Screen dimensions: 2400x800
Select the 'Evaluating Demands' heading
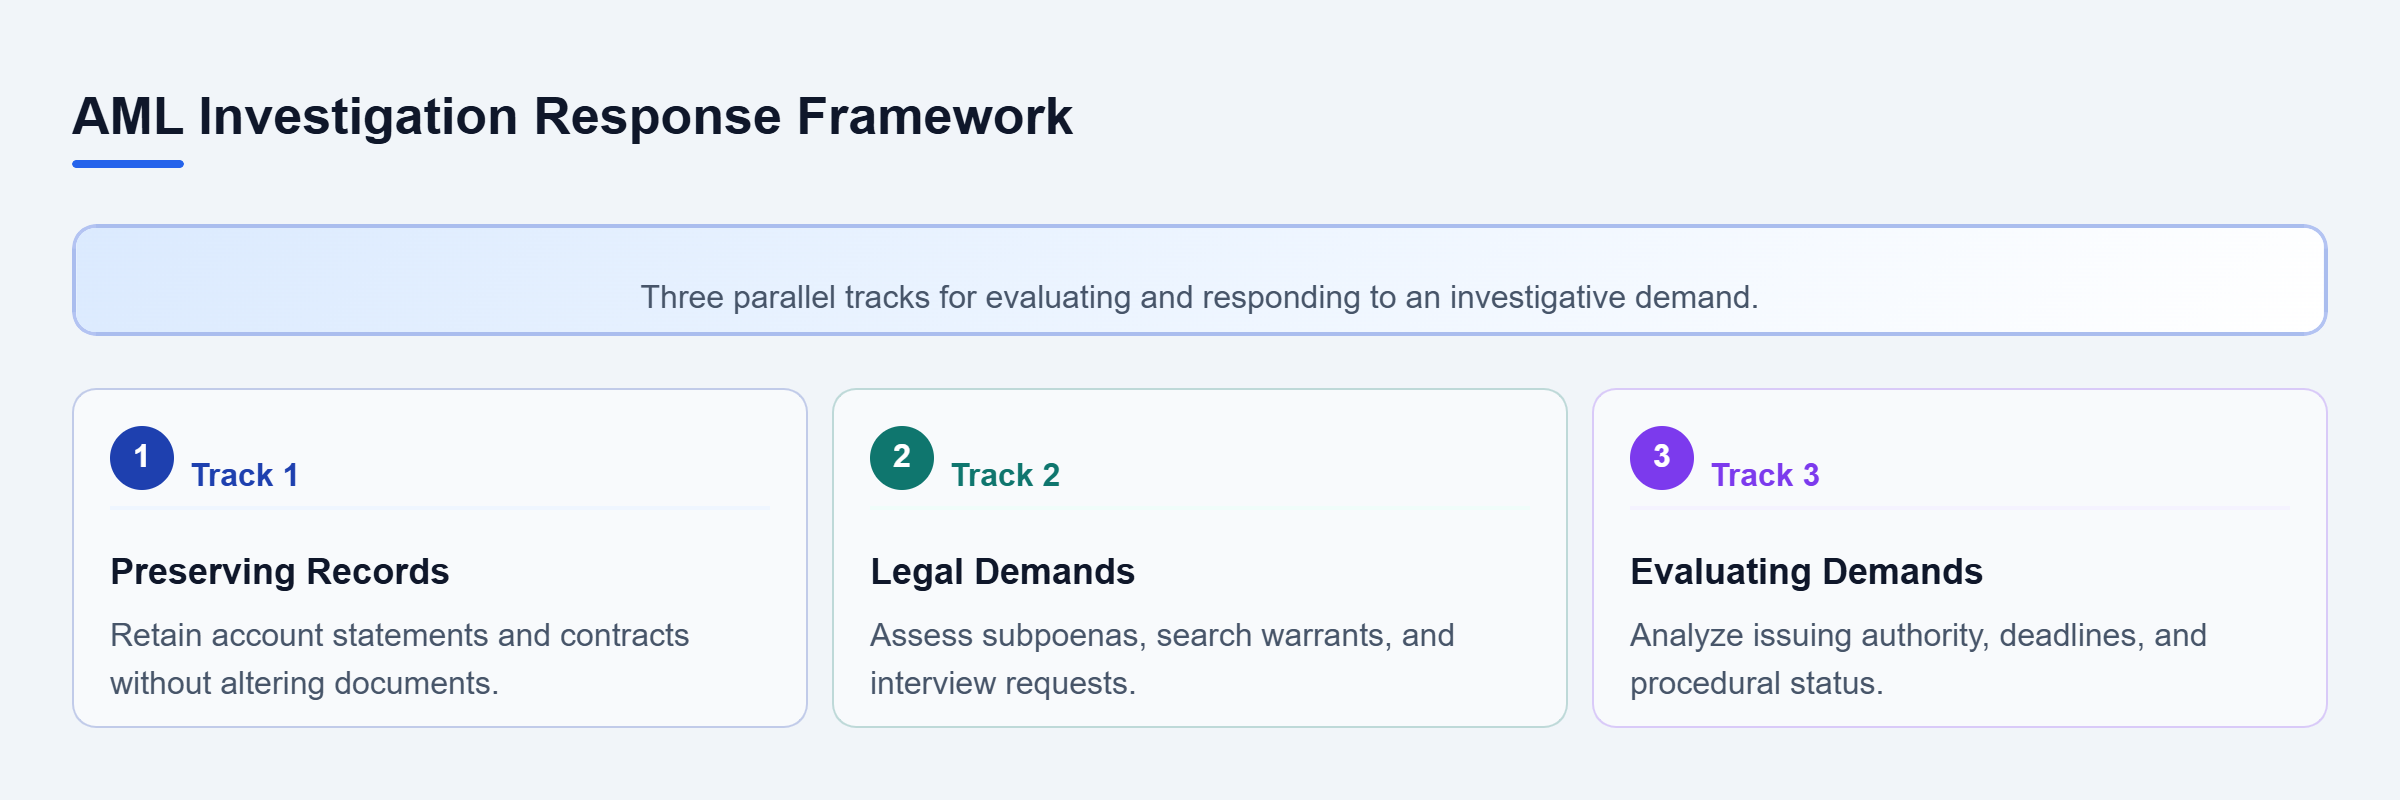tap(1806, 572)
